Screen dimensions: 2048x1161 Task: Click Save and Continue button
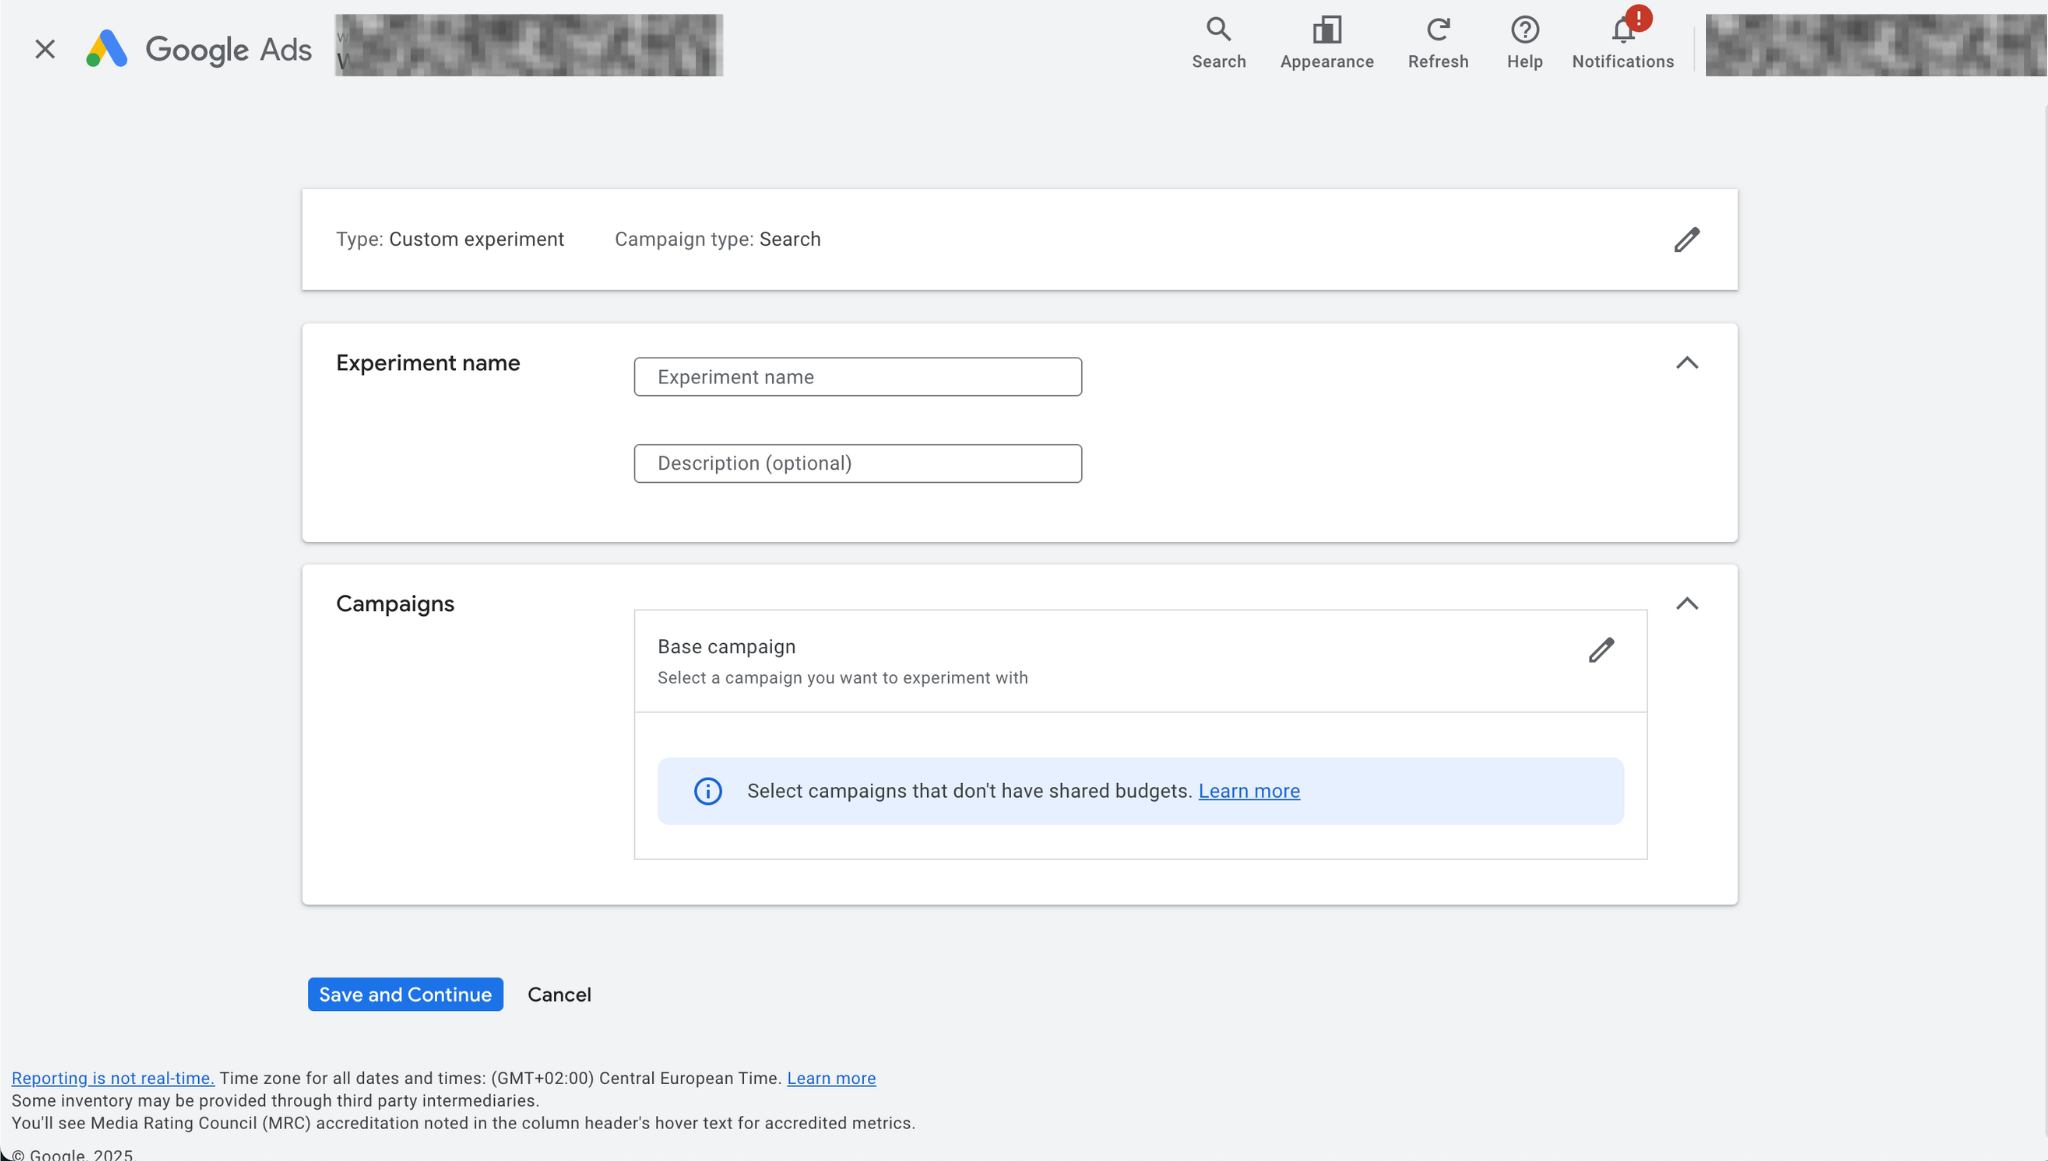[405, 995]
